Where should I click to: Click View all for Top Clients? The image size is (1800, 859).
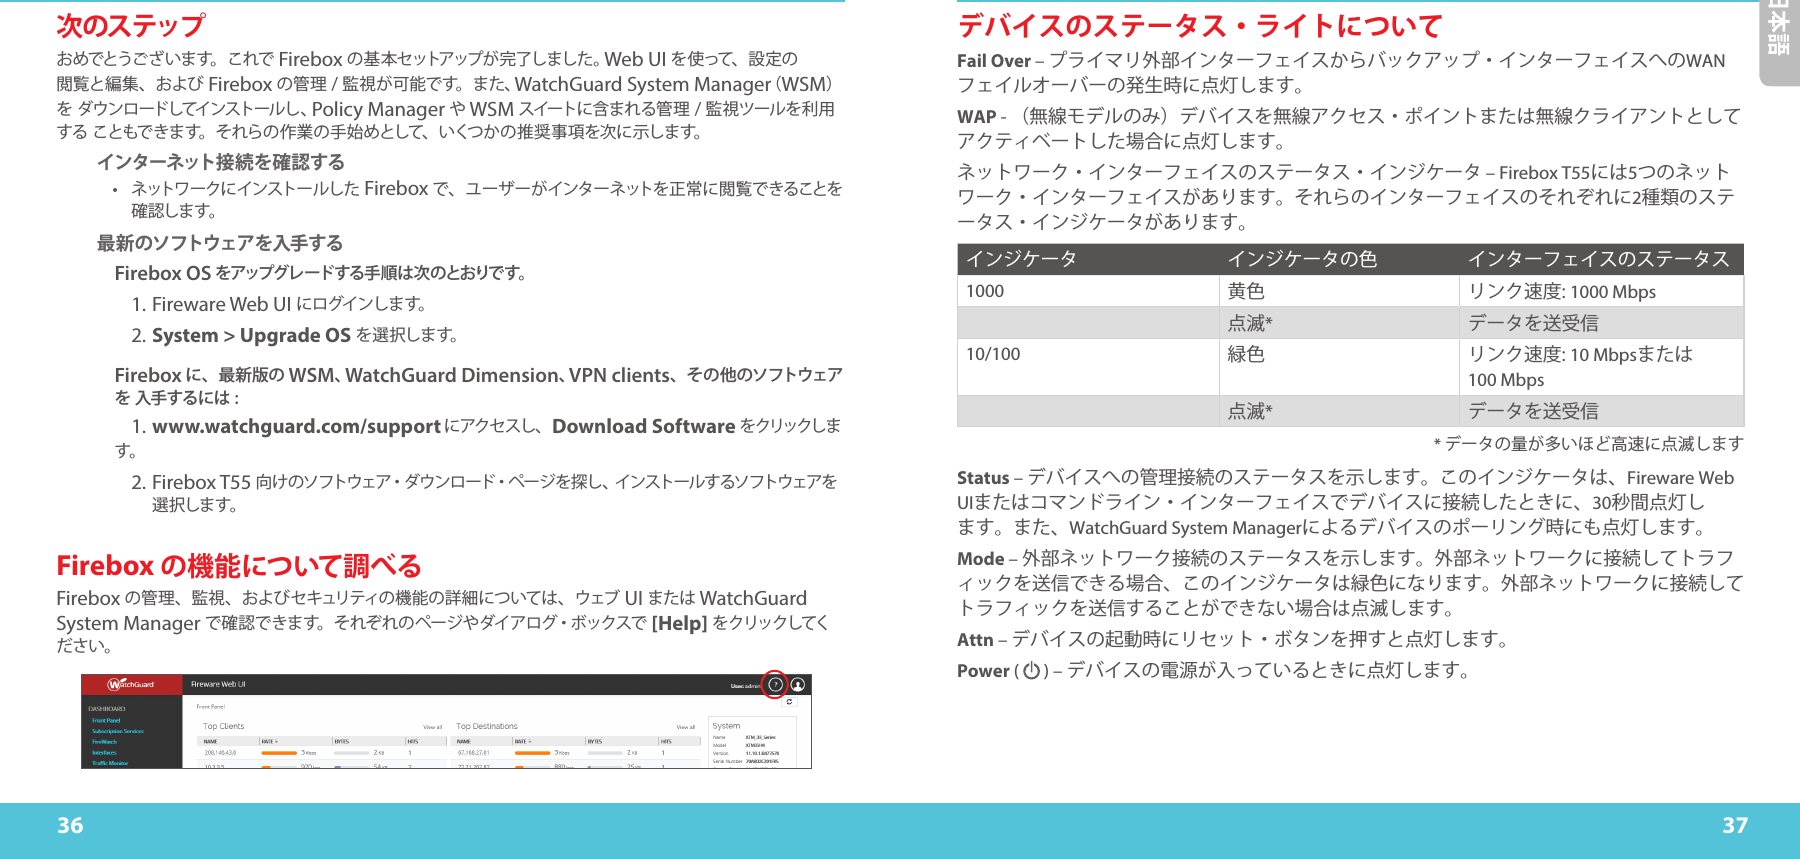click(432, 727)
